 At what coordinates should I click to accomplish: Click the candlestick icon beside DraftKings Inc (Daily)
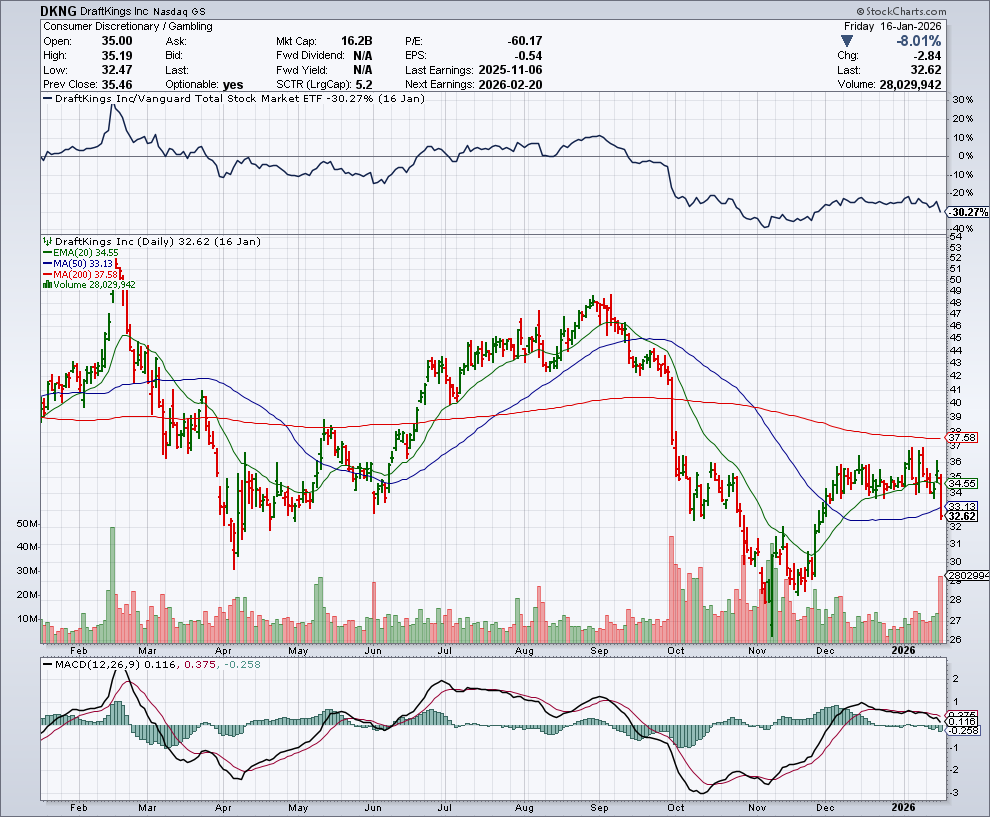[x=47, y=241]
